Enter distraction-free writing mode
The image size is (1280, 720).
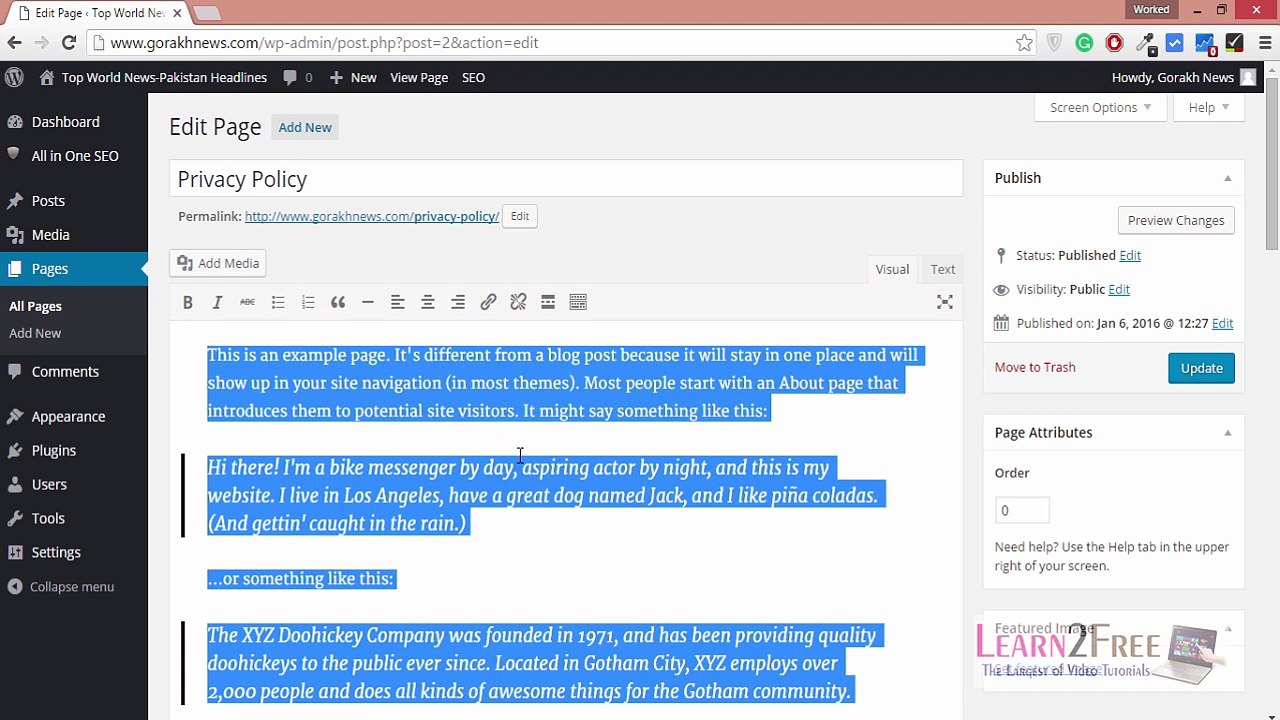click(945, 302)
